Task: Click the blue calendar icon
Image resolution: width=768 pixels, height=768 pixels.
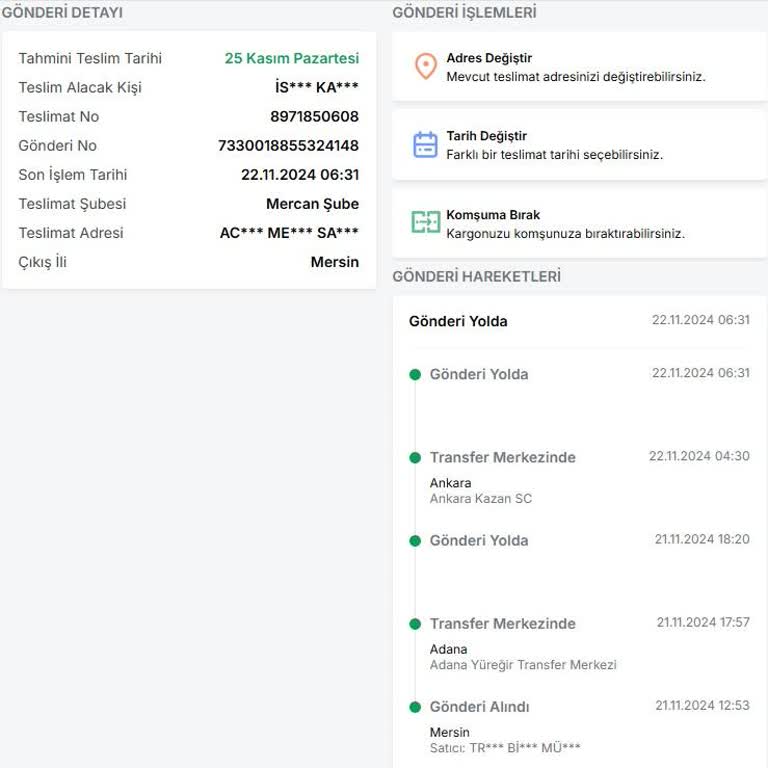Action: coord(425,144)
